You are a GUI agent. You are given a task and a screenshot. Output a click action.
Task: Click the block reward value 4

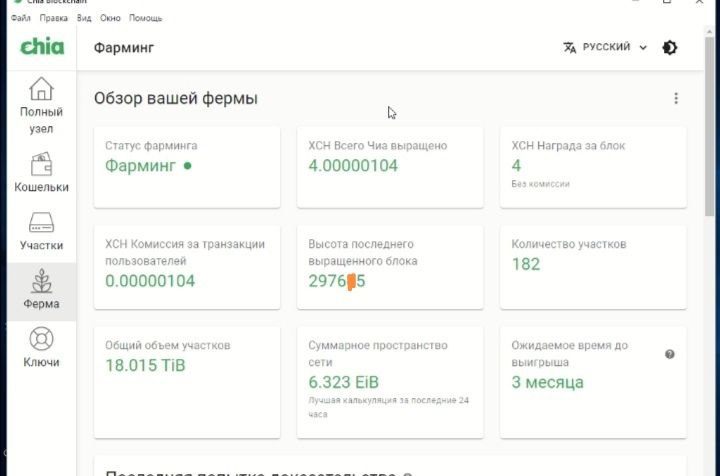517,166
